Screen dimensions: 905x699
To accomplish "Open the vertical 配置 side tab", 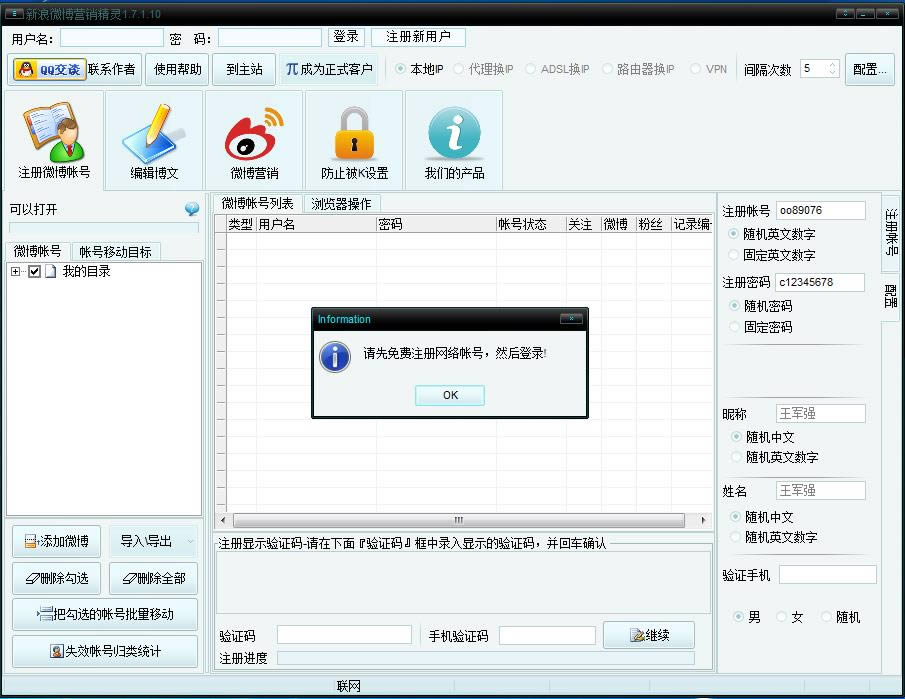I will (x=892, y=296).
